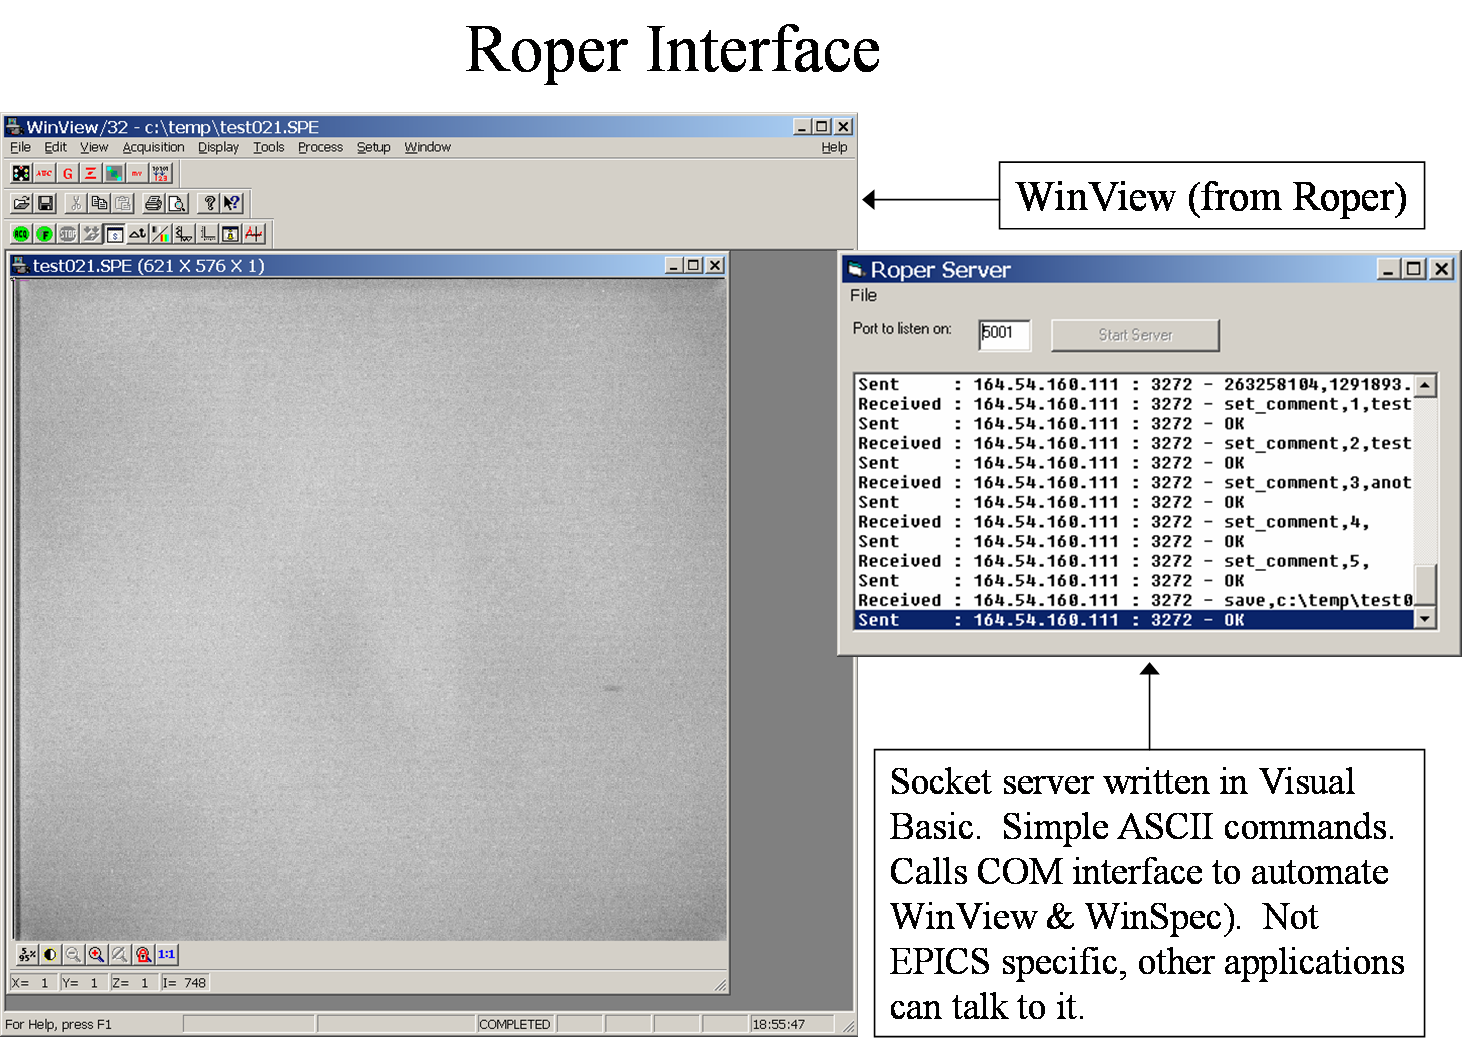Open the Setup menu in WinView
Screen dimensions: 1463x1040
(x=373, y=147)
